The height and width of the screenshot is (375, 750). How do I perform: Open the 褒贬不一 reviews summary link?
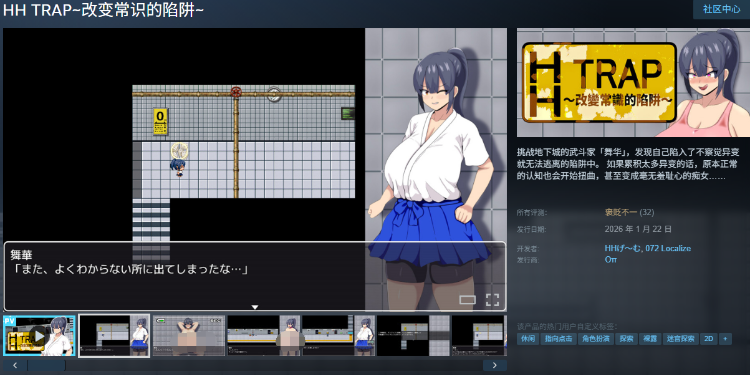(621, 212)
